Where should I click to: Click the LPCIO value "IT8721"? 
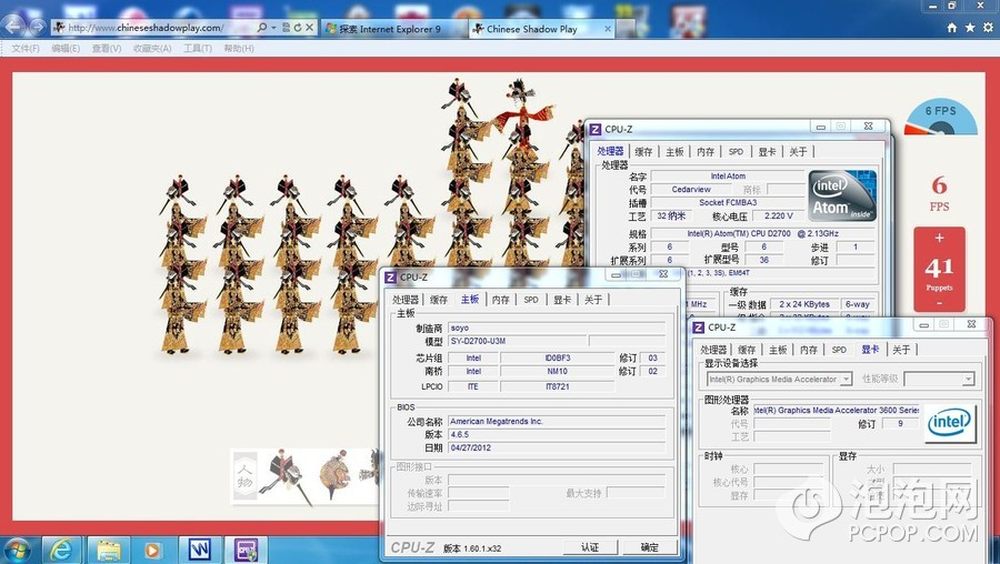click(x=557, y=387)
